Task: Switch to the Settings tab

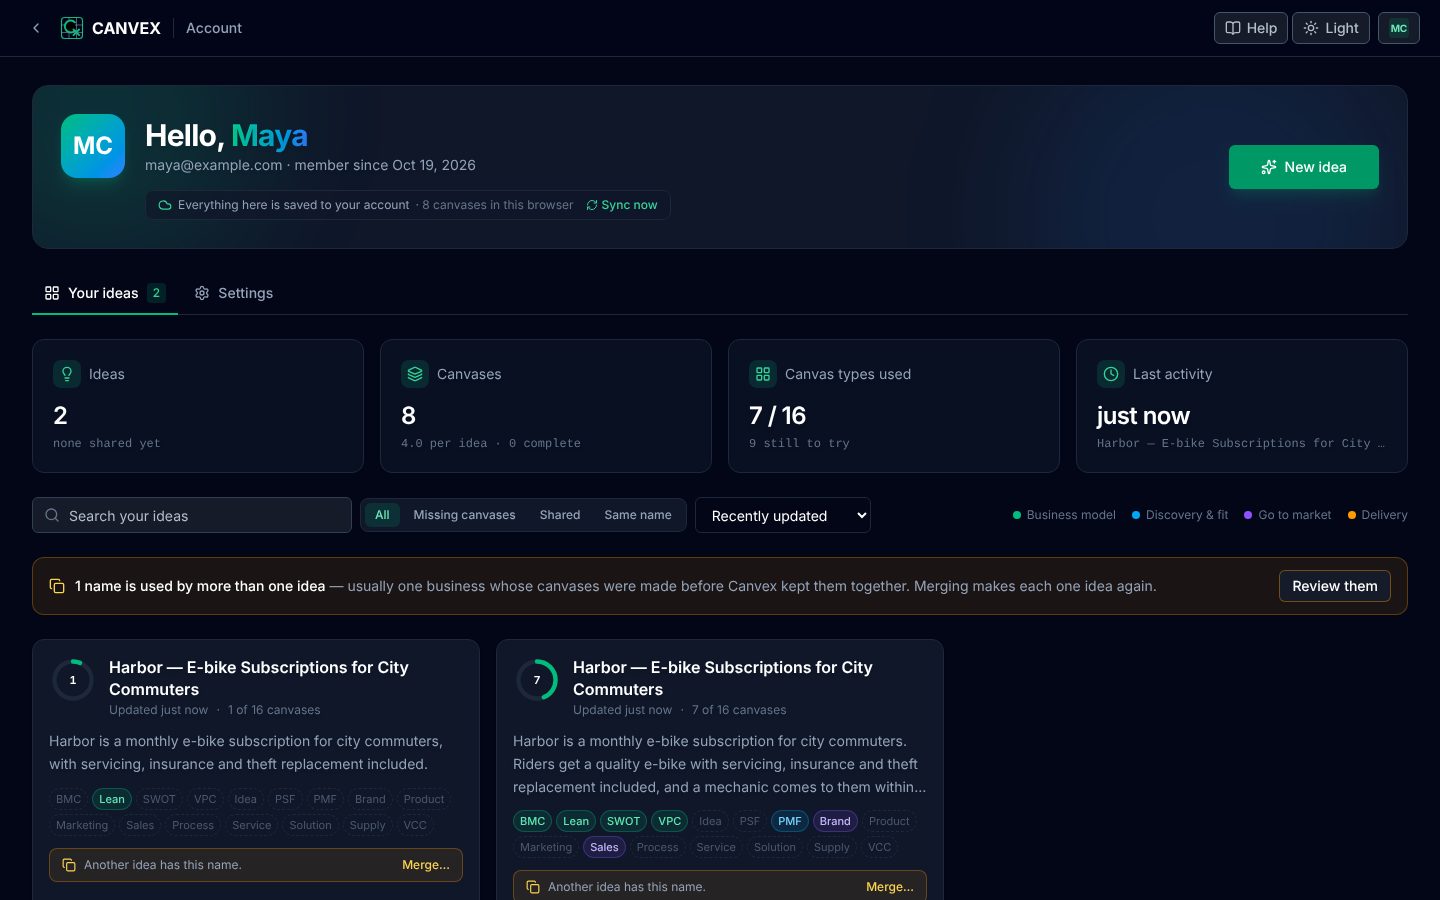Action: [x=233, y=293]
